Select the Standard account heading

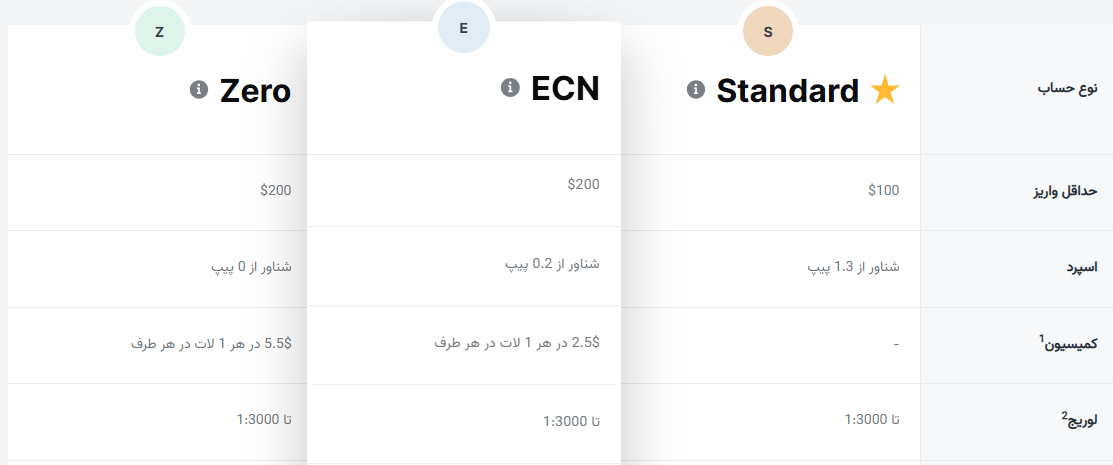(788, 91)
